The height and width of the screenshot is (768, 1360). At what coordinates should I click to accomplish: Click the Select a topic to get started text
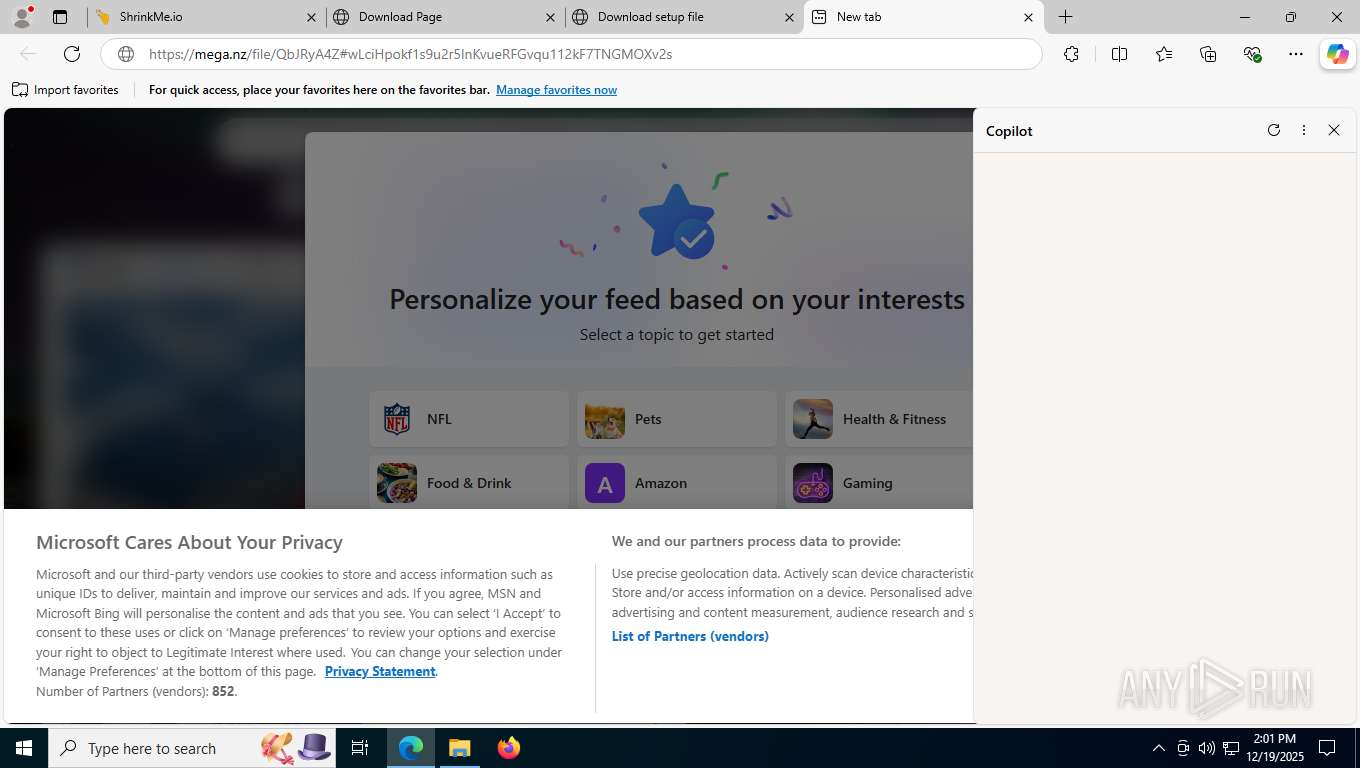tap(677, 334)
